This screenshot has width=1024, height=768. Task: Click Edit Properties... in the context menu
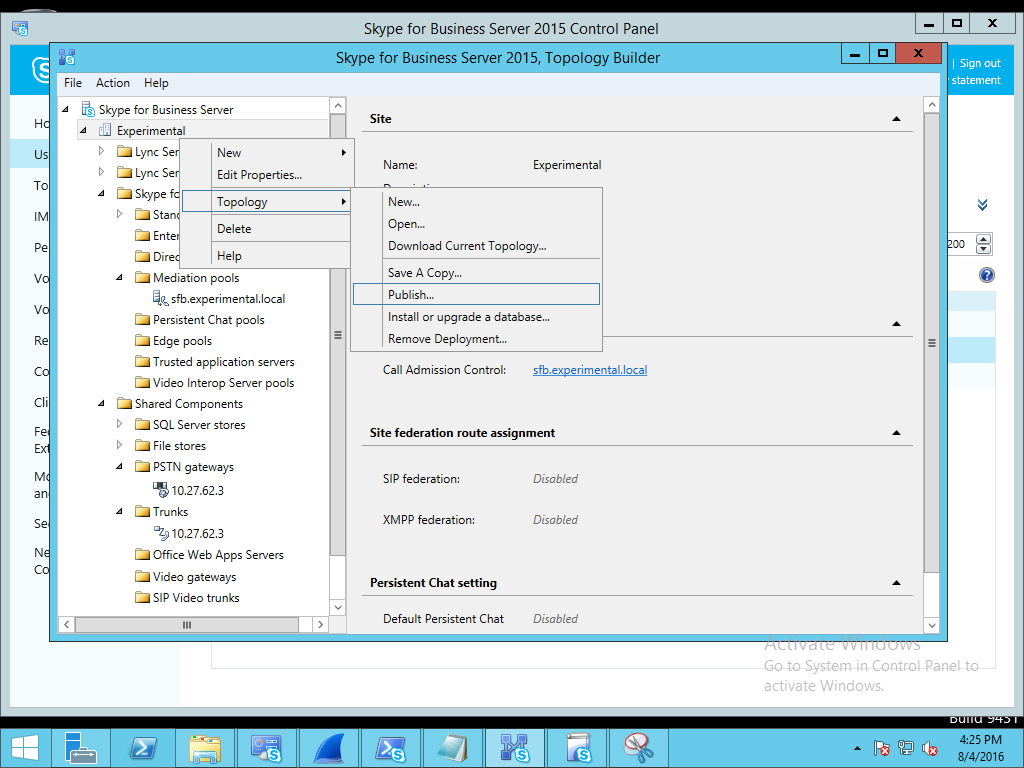(259, 175)
